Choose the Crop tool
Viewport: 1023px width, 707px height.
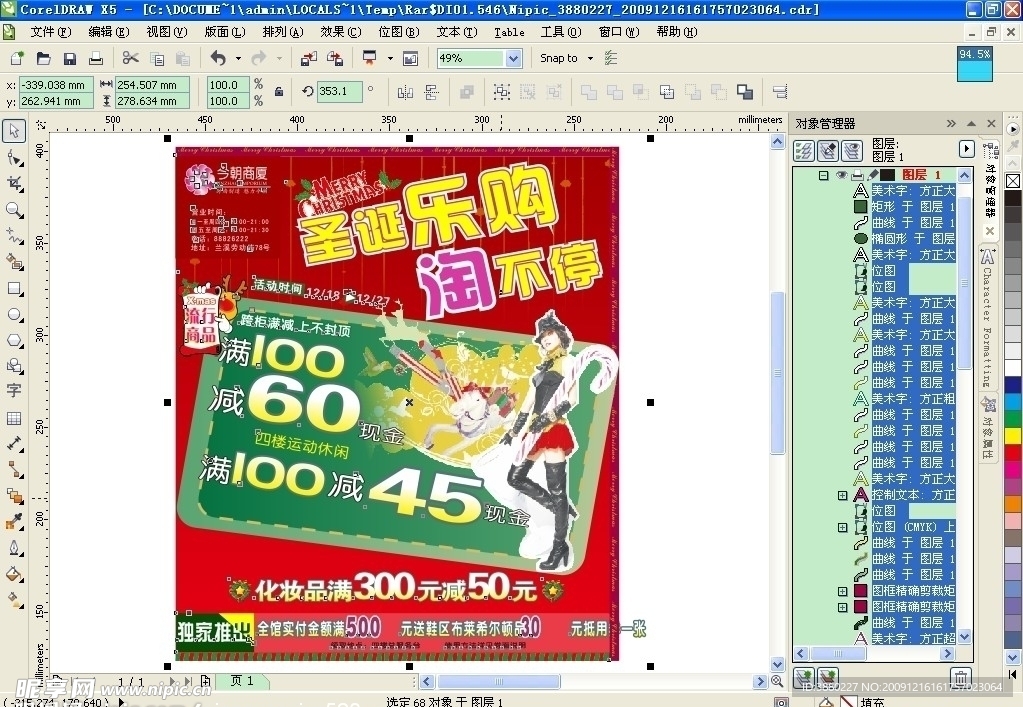[x=14, y=184]
